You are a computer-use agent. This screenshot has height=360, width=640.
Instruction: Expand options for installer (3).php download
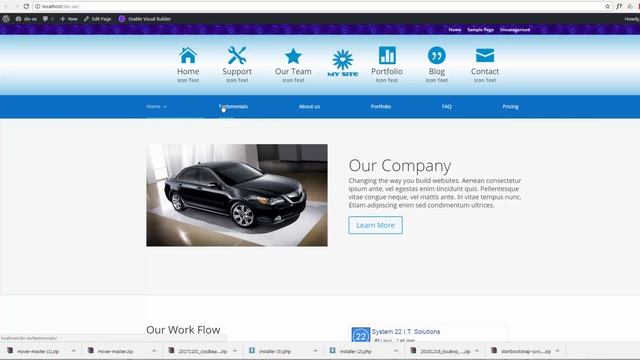(x=315, y=351)
